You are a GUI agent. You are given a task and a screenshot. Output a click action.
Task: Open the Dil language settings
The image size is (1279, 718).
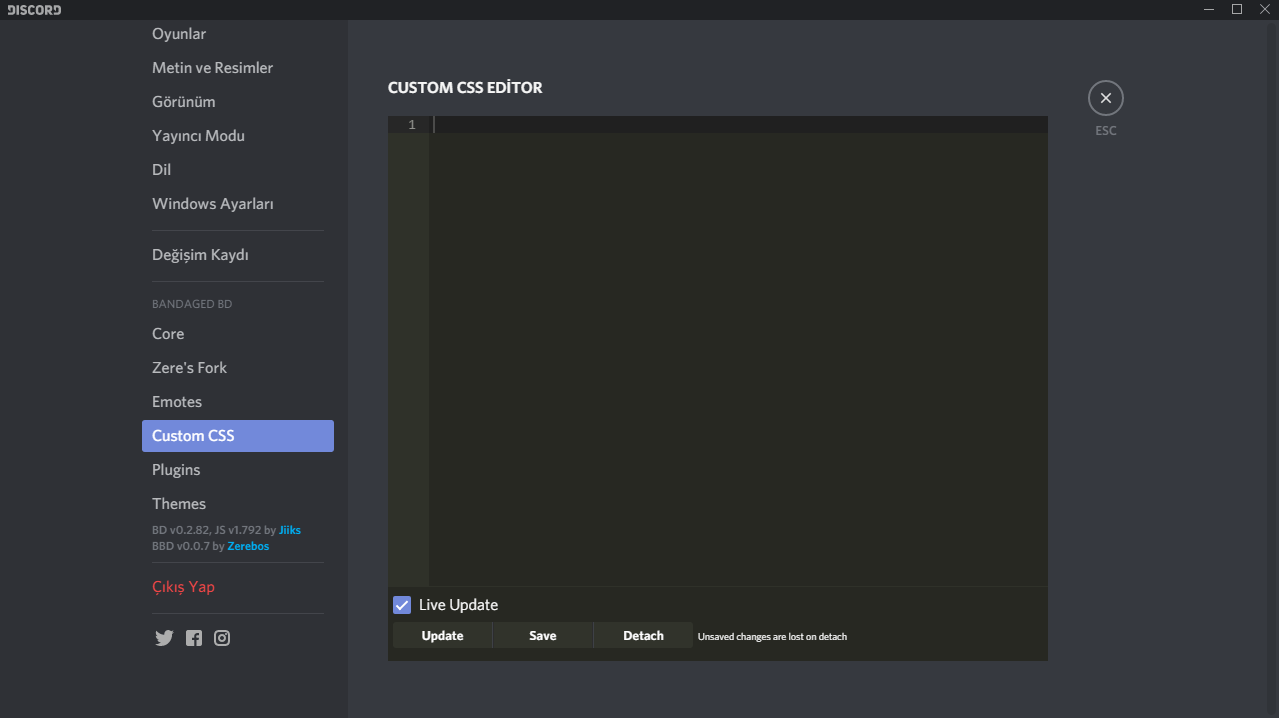[x=238, y=170]
